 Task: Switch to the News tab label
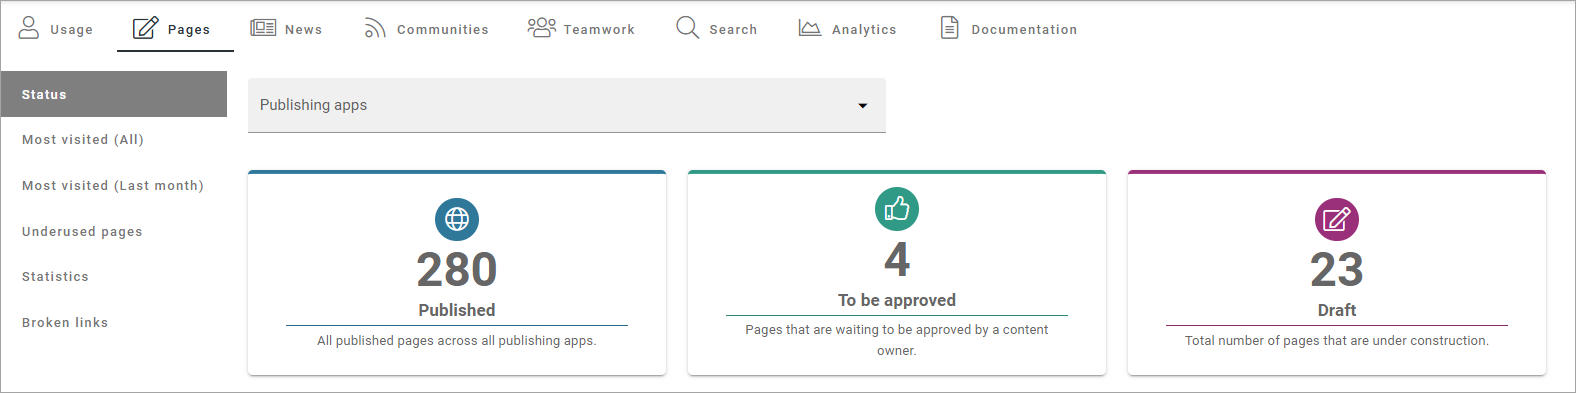304,30
